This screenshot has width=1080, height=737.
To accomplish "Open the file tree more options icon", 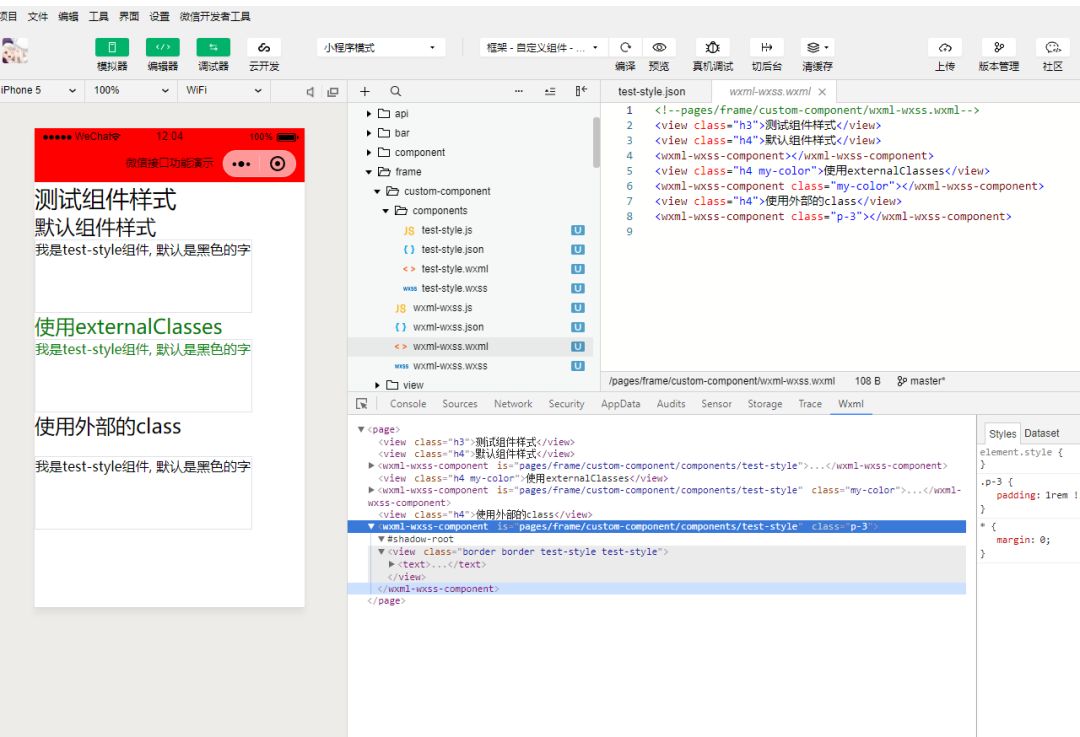I will (x=519, y=92).
